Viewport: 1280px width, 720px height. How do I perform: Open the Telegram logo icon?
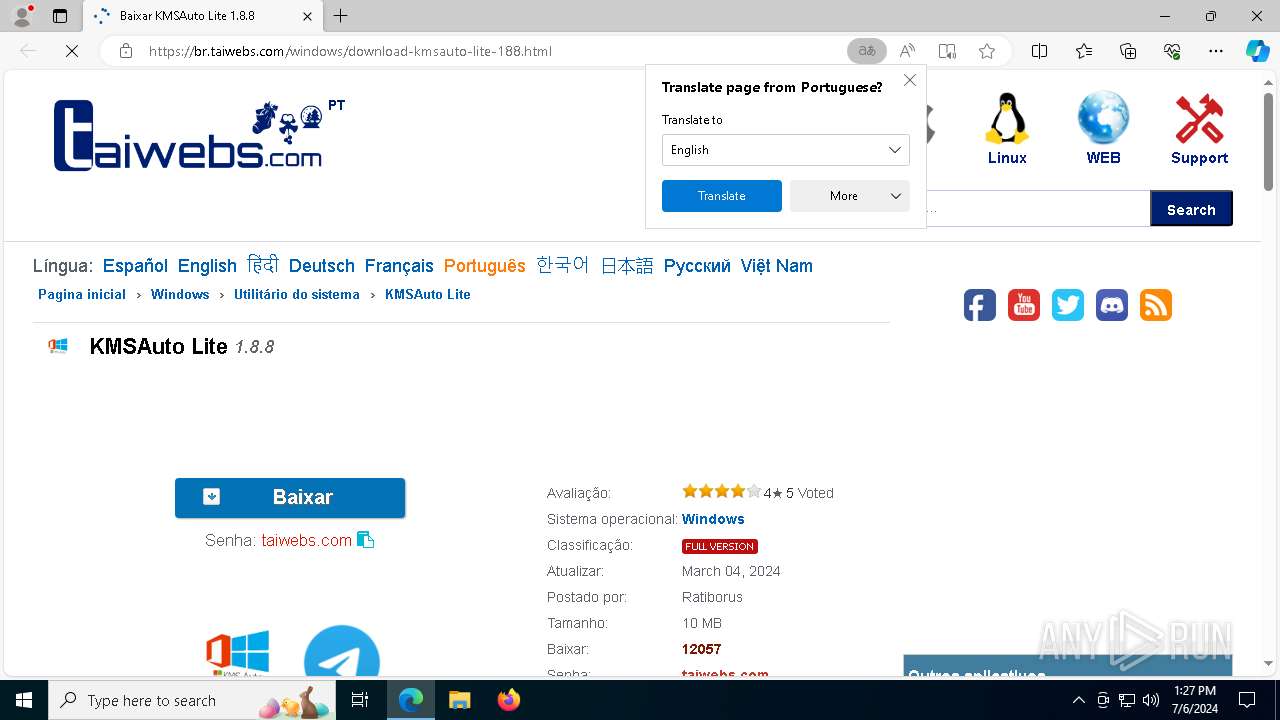click(342, 652)
